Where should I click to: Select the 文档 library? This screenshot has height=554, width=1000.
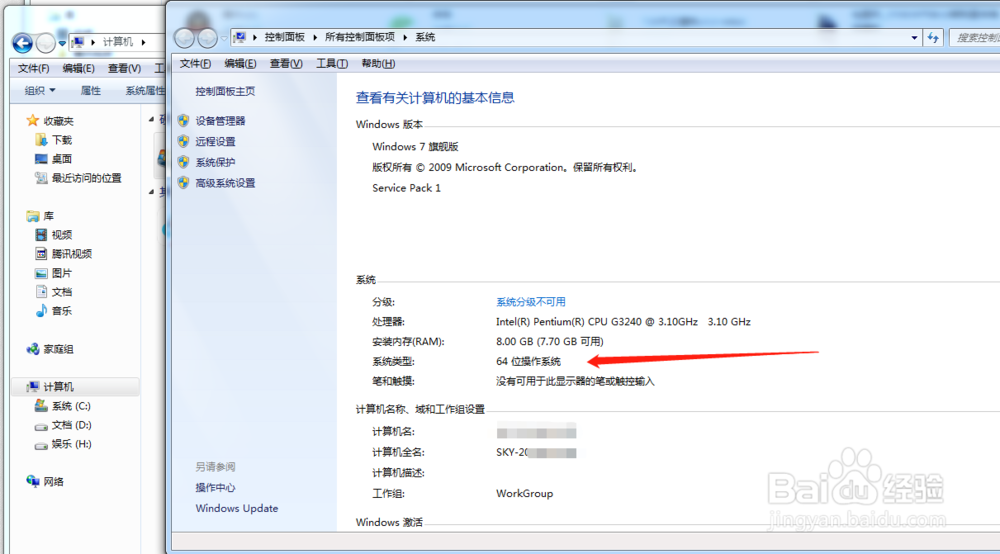62,292
